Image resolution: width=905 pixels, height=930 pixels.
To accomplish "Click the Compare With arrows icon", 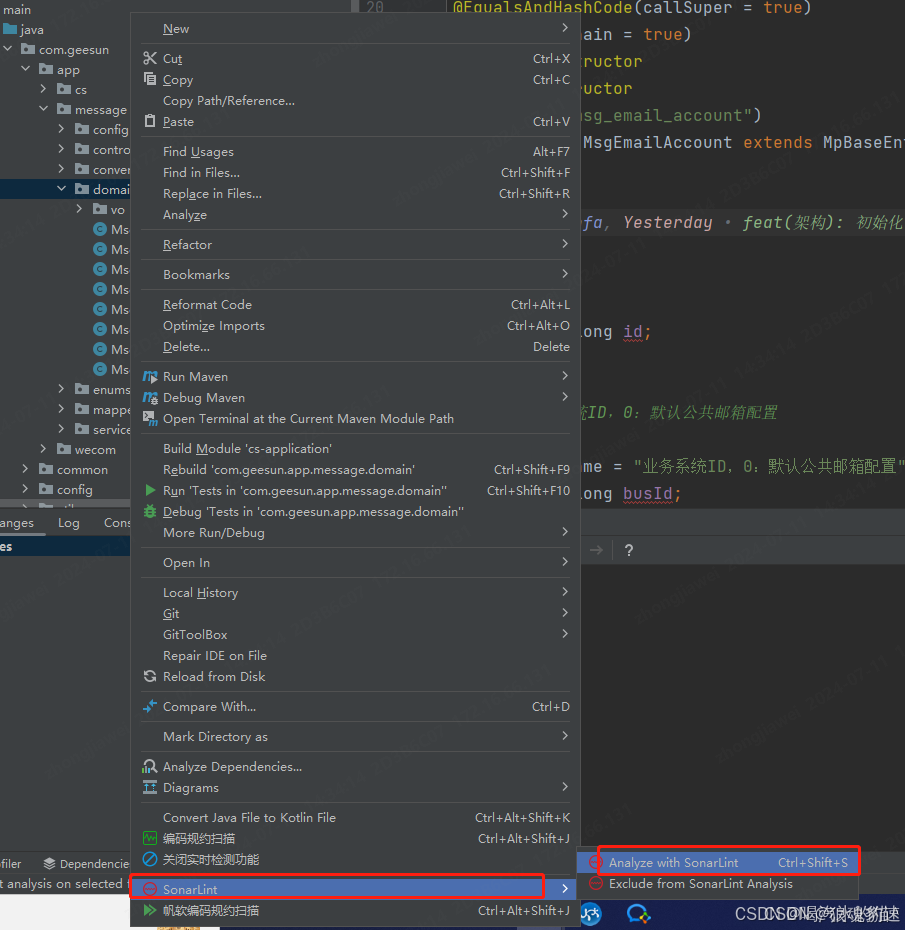I will pos(150,706).
